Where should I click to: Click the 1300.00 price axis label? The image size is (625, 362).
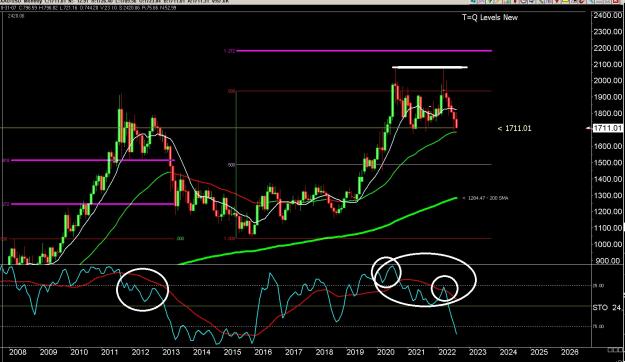(607, 195)
